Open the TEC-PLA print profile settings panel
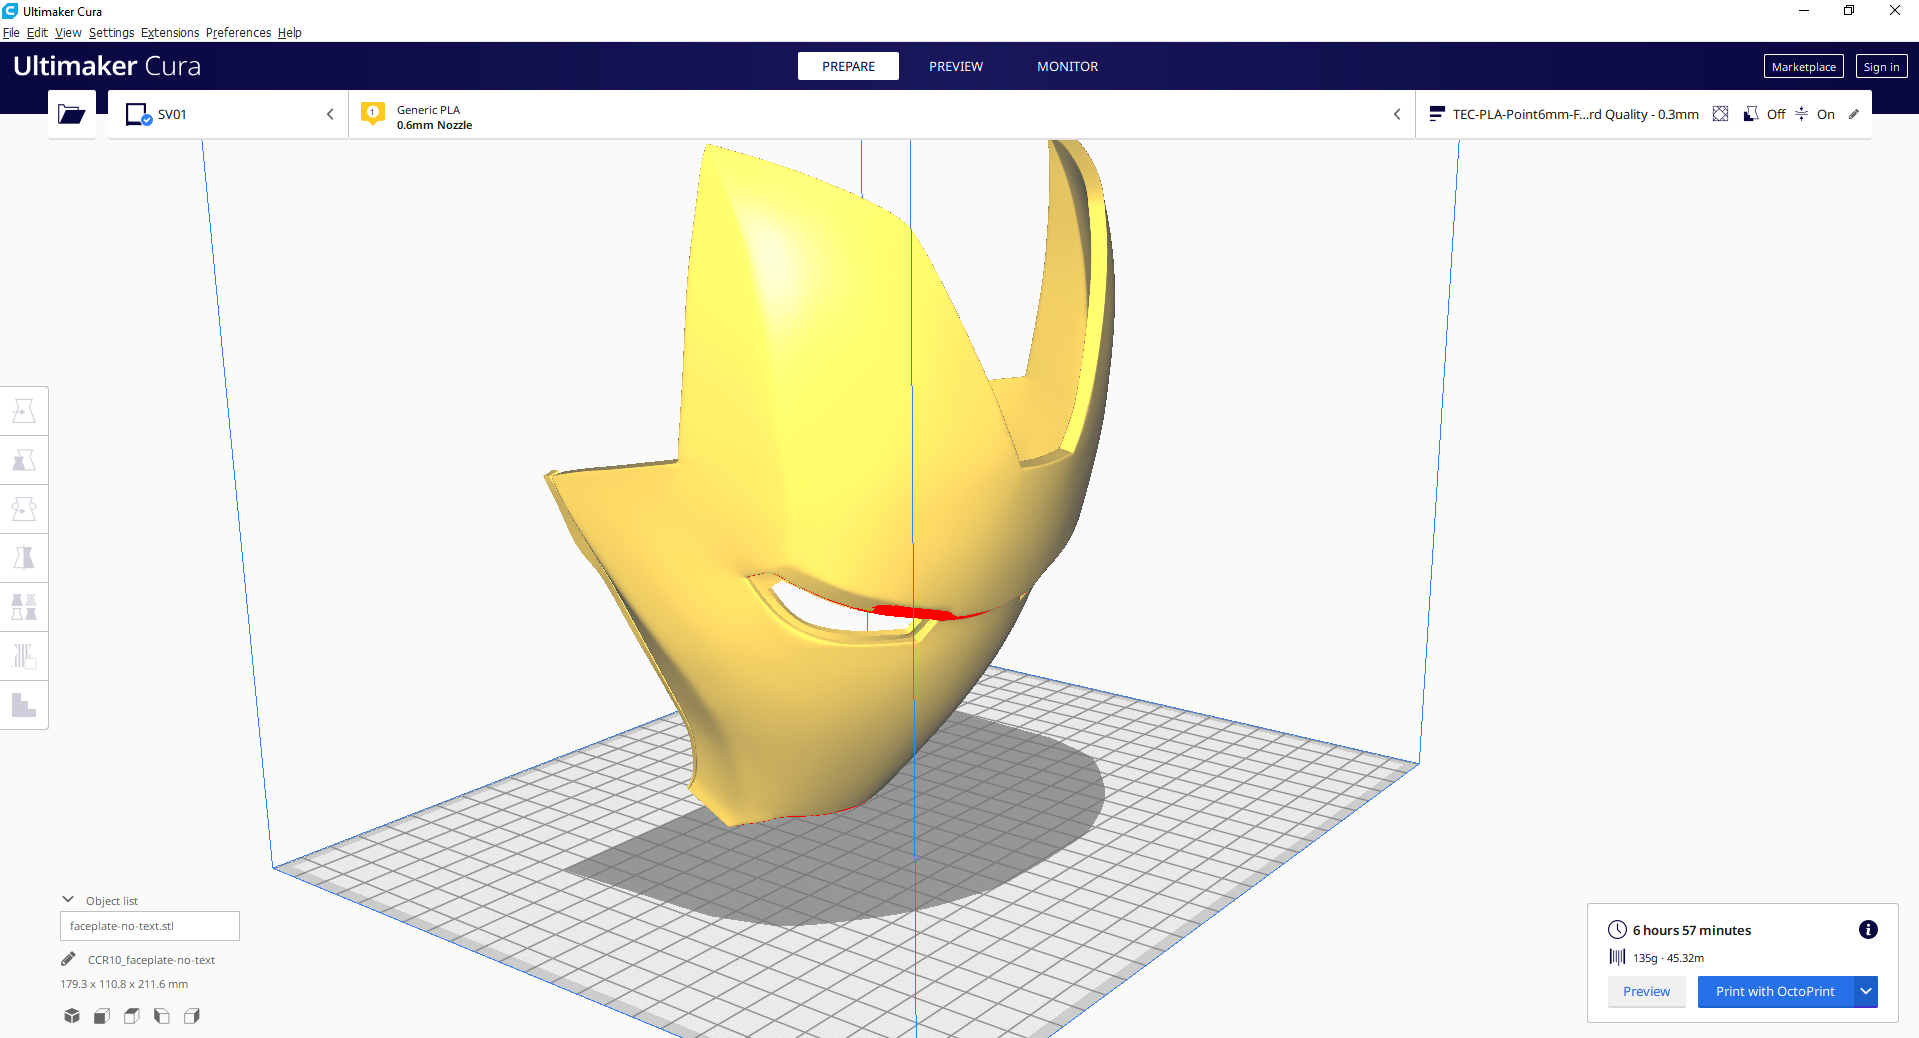 click(x=1644, y=114)
